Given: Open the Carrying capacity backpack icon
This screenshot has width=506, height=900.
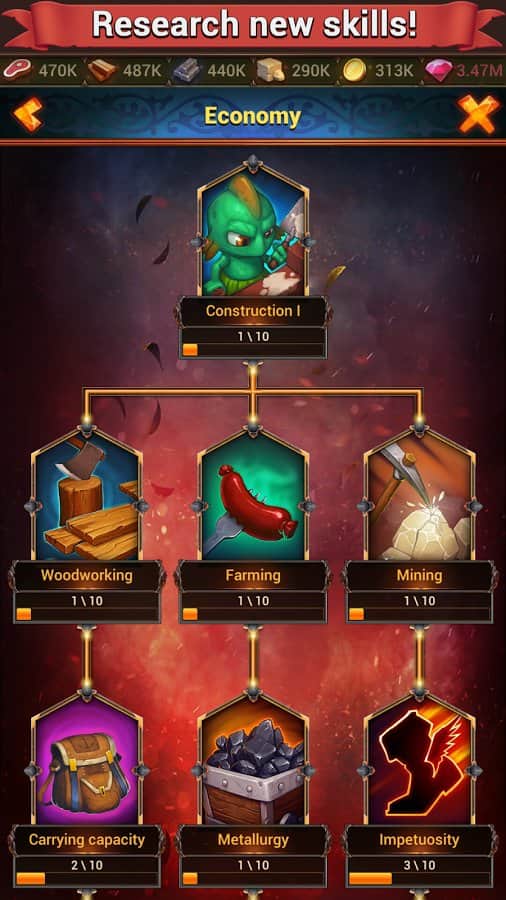Looking at the screenshot, I should [x=87, y=759].
